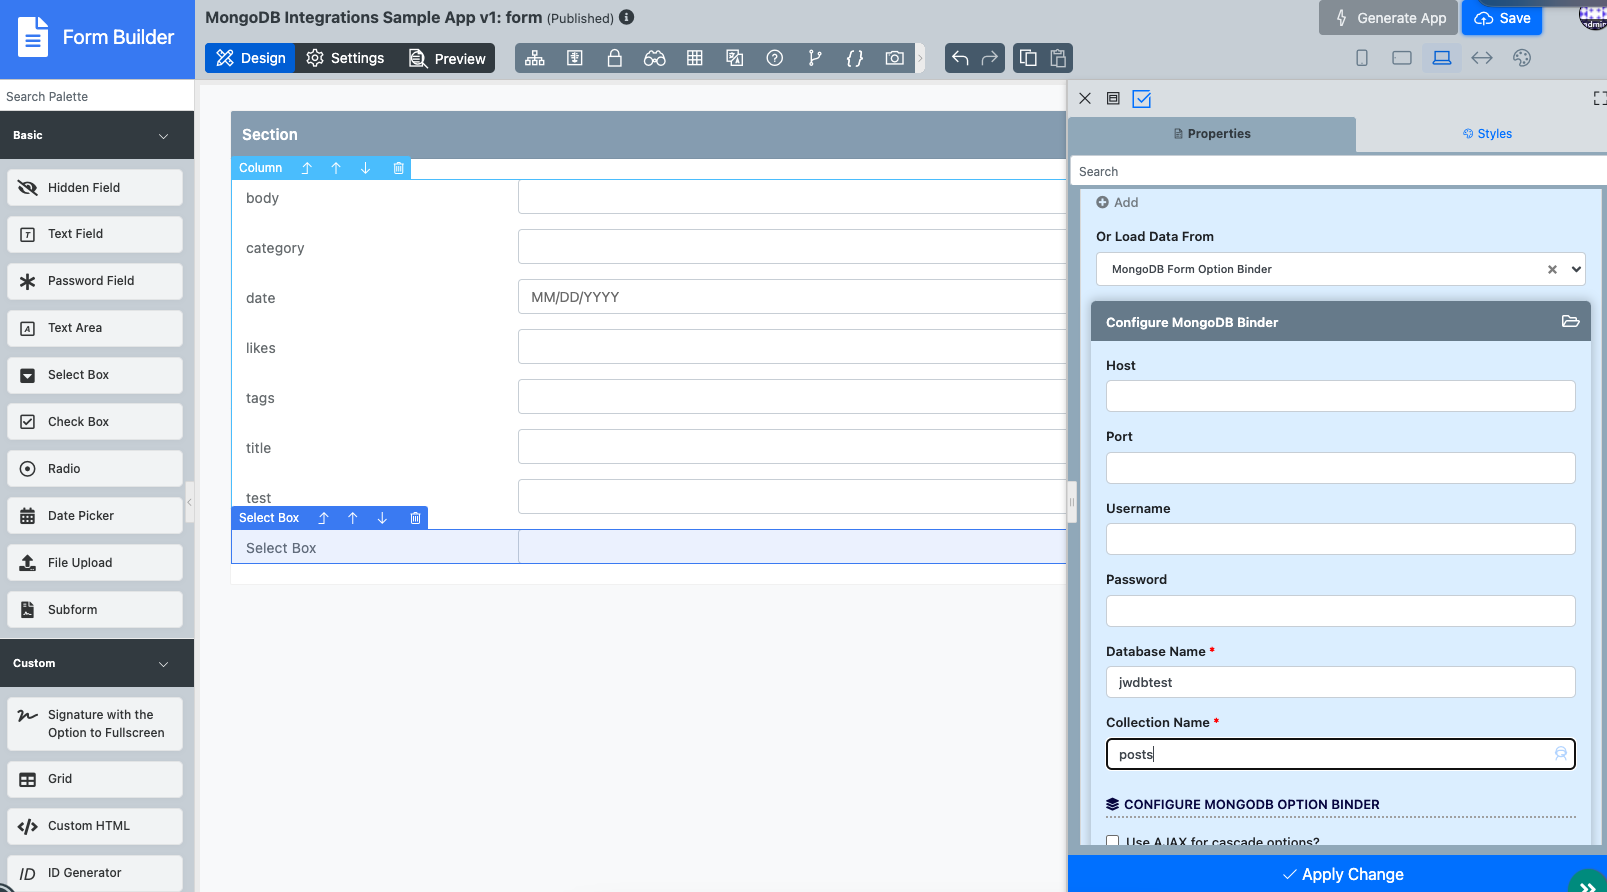The image size is (1607, 892).
Task: Click the Database Name input field
Action: (1340, 682)
